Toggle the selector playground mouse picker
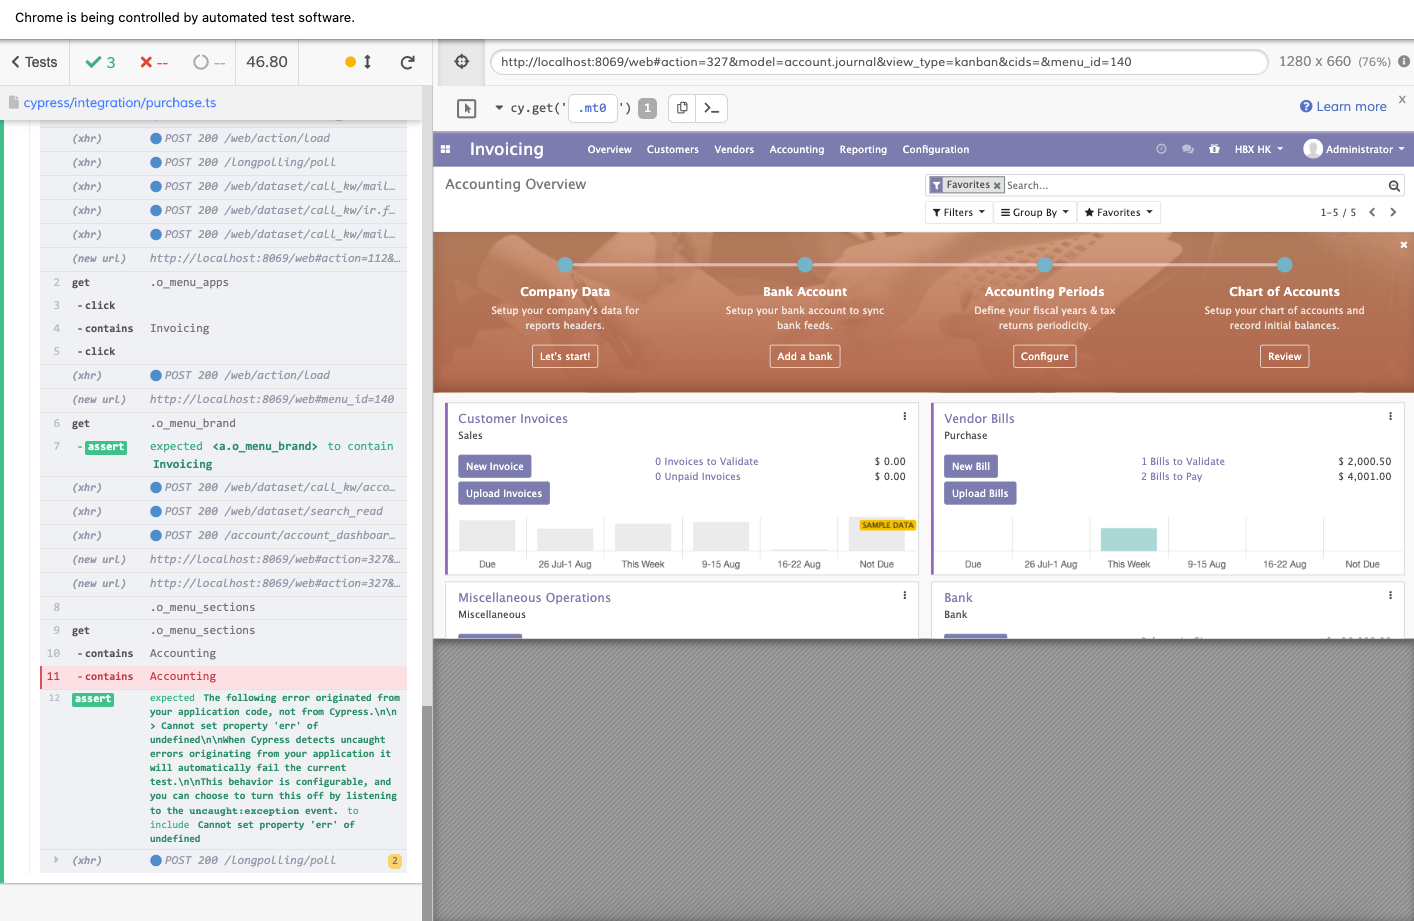 (467, 108)
